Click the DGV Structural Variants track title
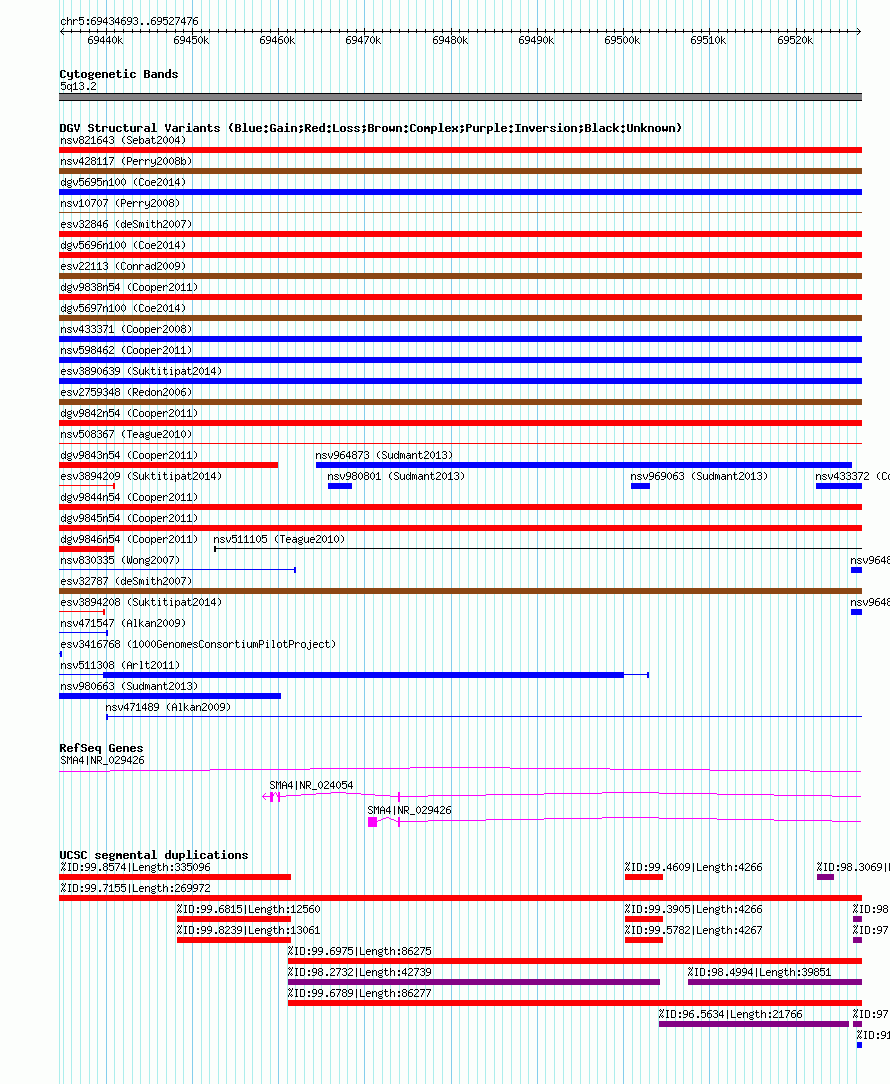 coord(371,128)
